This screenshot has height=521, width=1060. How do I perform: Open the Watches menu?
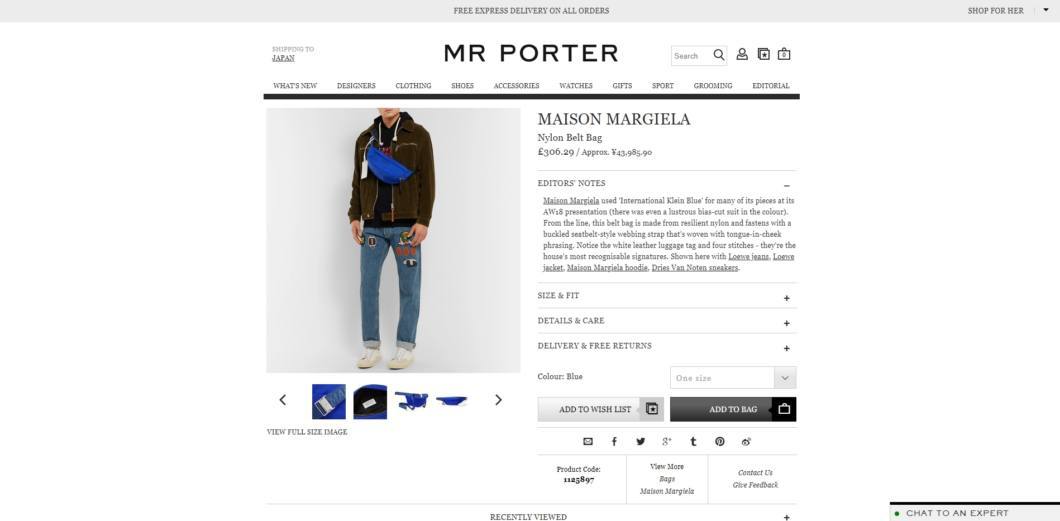pyautogui.click(x=576, y=86)
